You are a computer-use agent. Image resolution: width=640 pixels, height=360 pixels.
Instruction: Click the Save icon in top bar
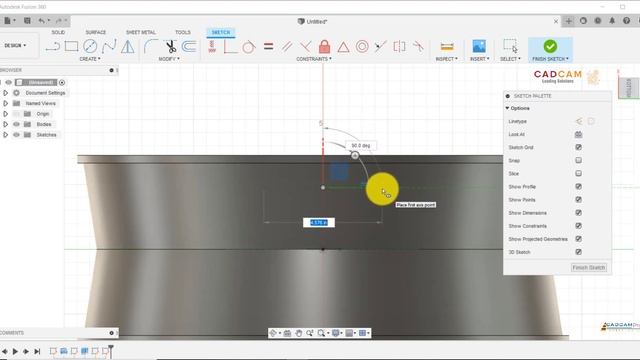pyautogui.click(x=27, y=20)
